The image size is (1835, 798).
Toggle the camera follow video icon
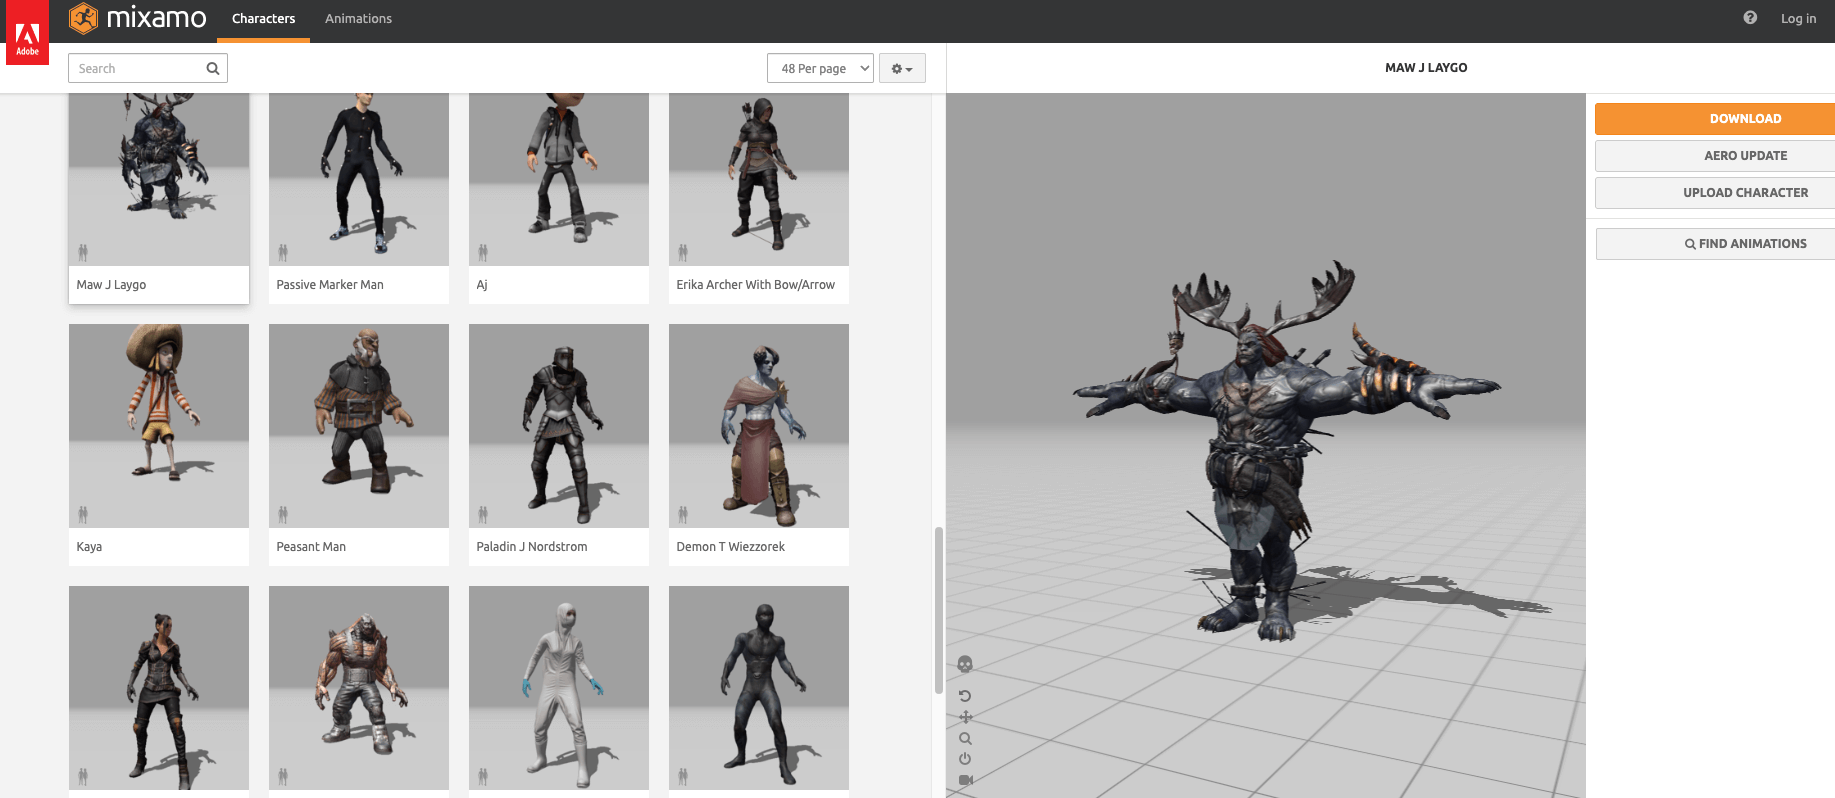coord(965,780)
